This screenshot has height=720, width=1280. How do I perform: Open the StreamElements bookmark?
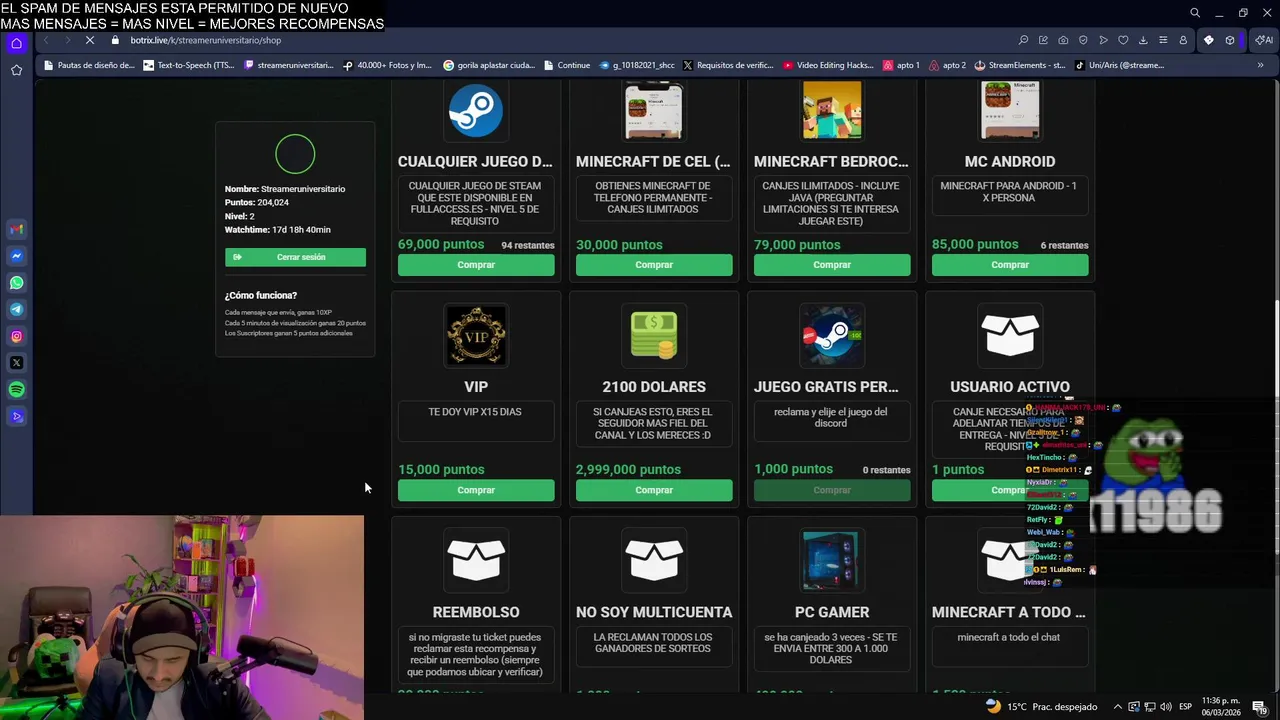[x=1020, y=65]
